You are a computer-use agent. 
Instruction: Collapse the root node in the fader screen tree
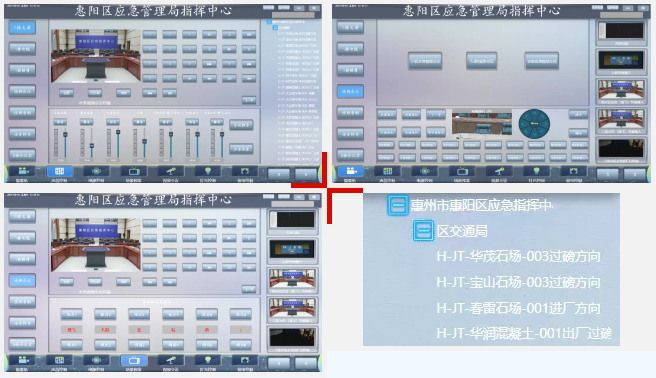click(269, 21)
